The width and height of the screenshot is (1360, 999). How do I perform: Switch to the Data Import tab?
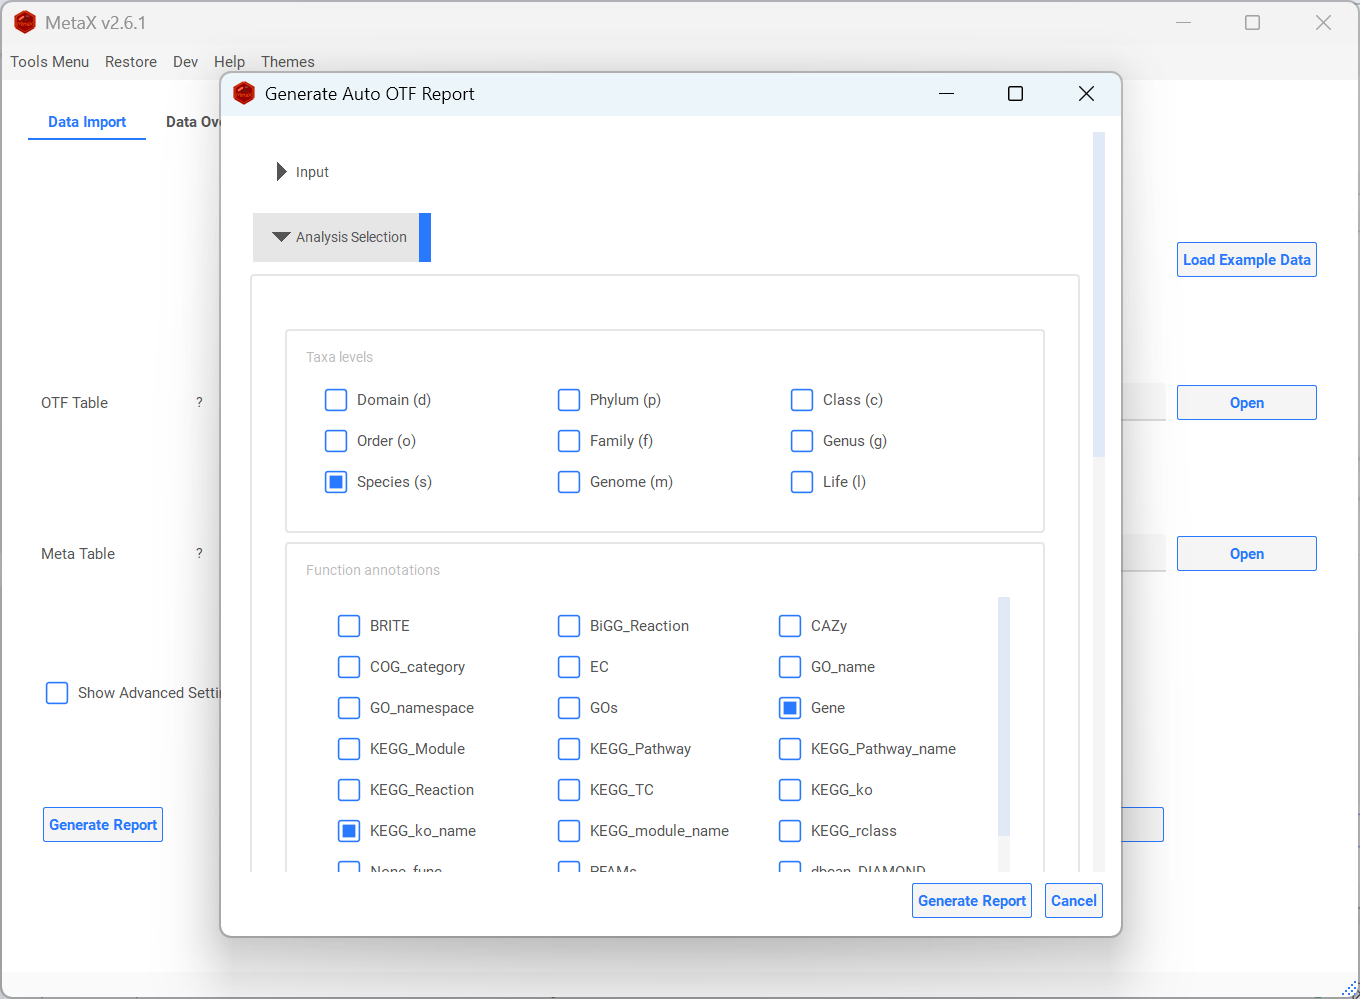(x=87, y=122)
